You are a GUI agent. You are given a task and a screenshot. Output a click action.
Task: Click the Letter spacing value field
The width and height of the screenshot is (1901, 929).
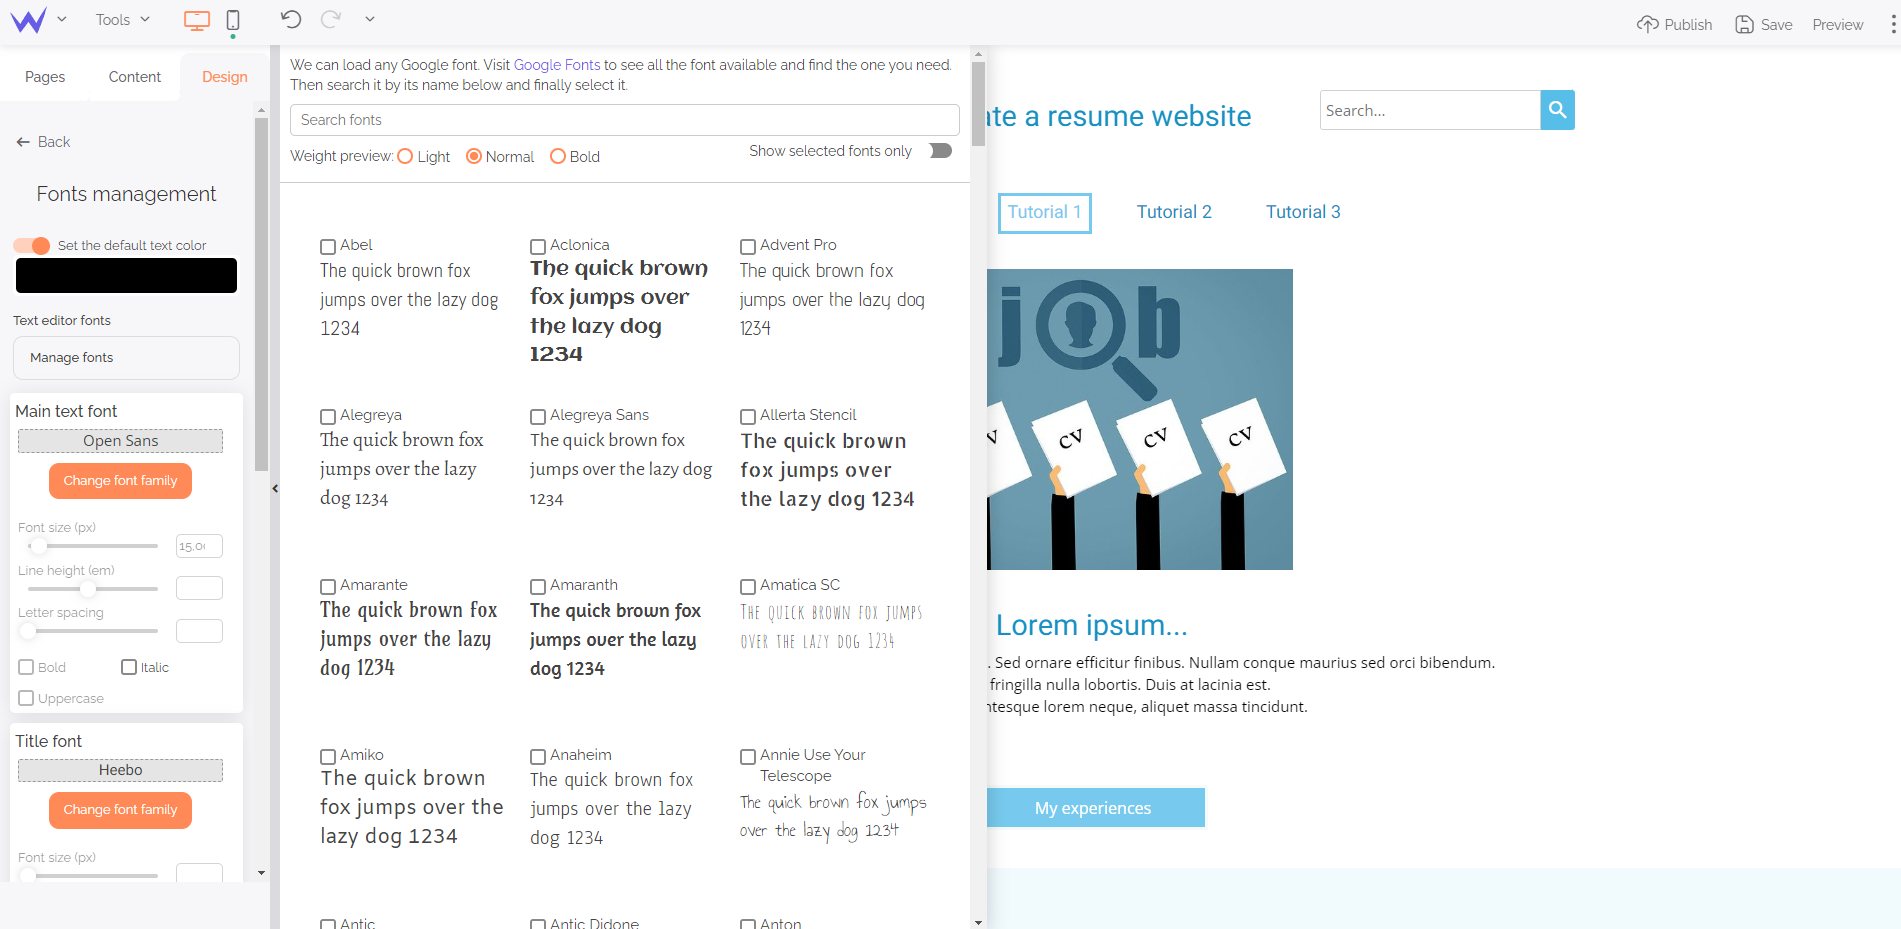199,631
